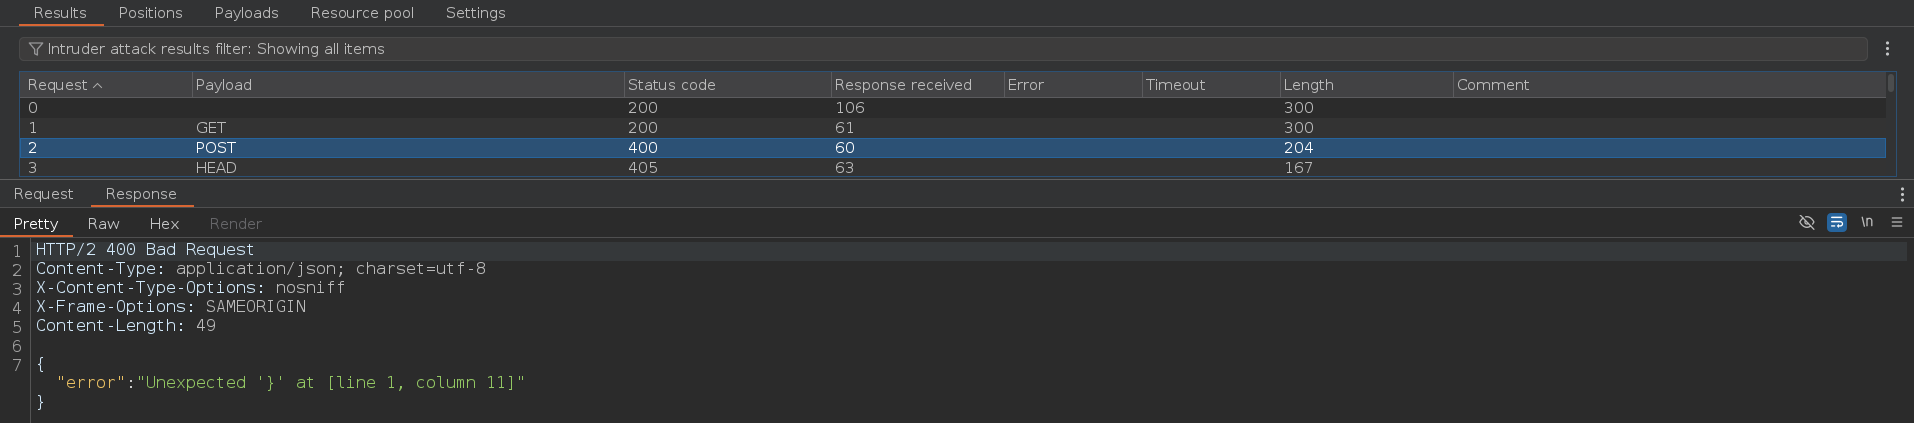The width and height of the screenshot is (1914, 423).
Task: Toggle the line-wrap icon in response viewer
Action: [1837, 222]
